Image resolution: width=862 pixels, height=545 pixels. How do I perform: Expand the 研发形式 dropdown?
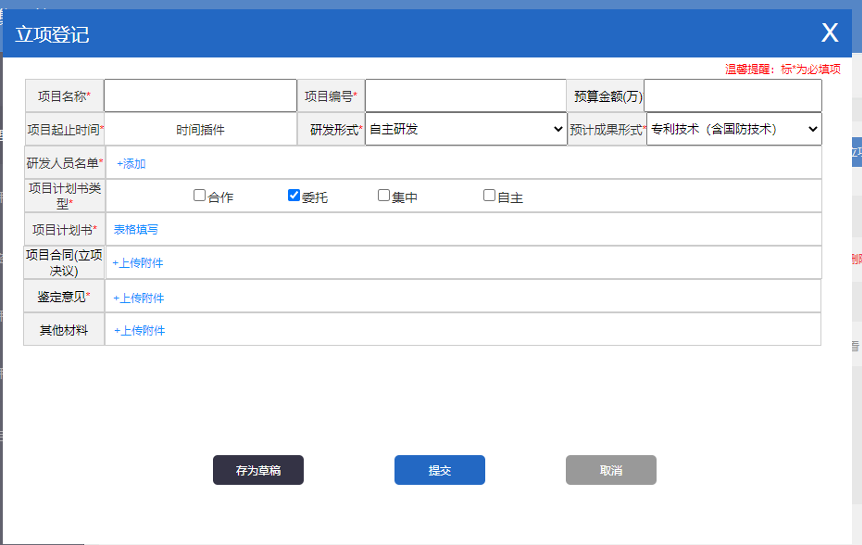click(x=465, y=129)
